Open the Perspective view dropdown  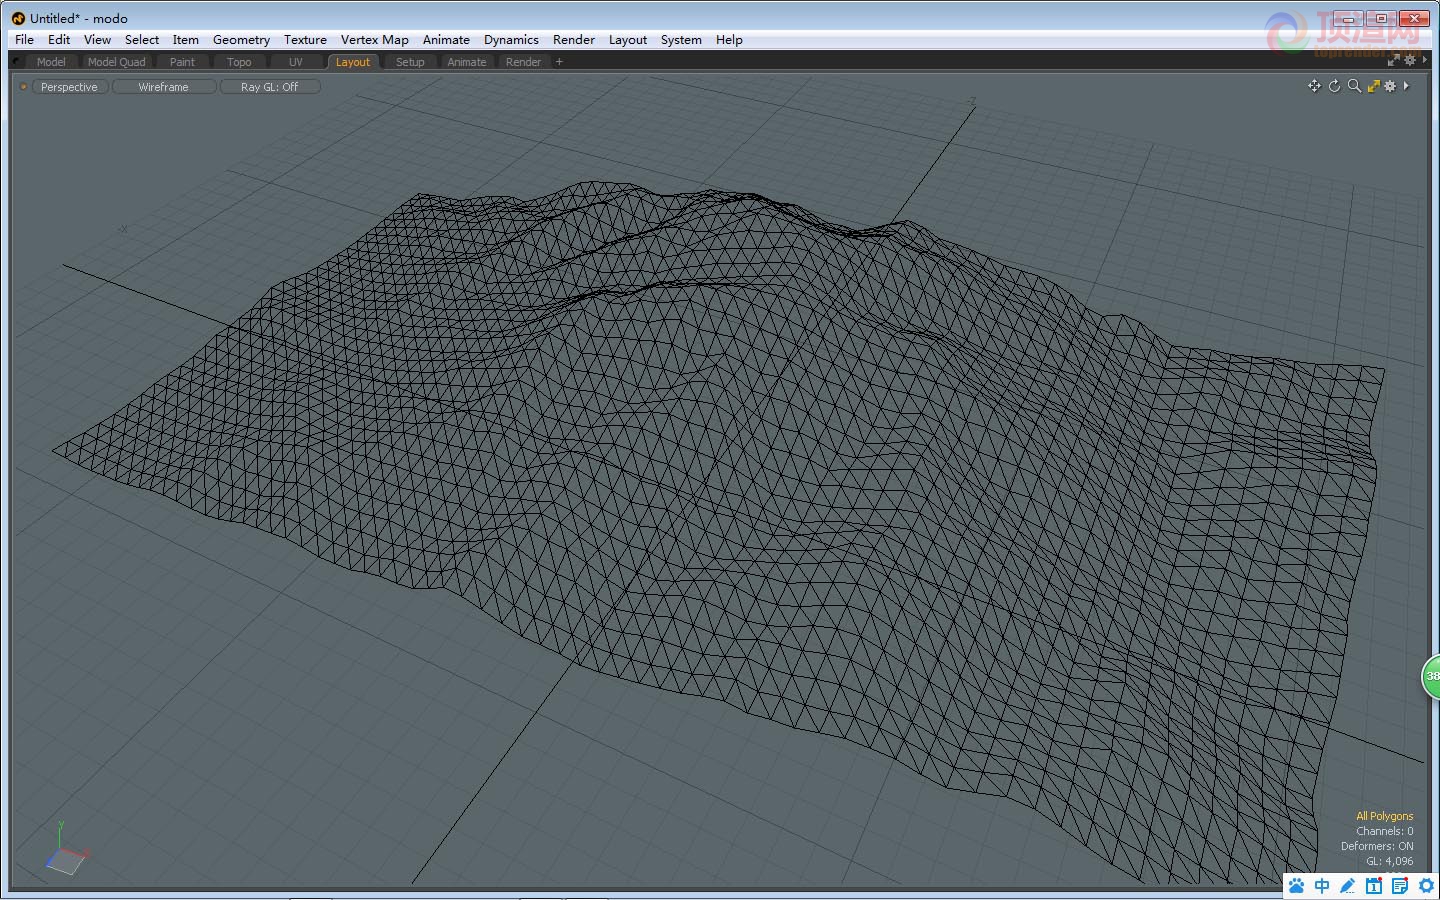[x=69, y=87]
